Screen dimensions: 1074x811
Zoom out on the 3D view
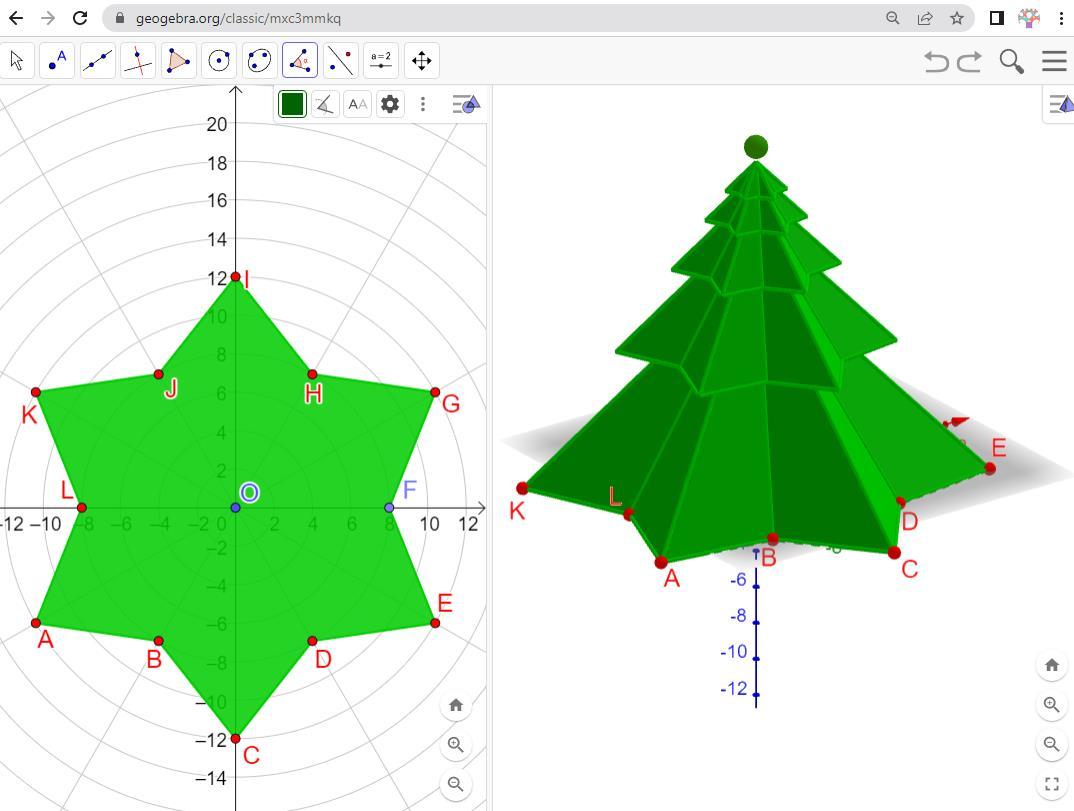(x=1052, y=744)
